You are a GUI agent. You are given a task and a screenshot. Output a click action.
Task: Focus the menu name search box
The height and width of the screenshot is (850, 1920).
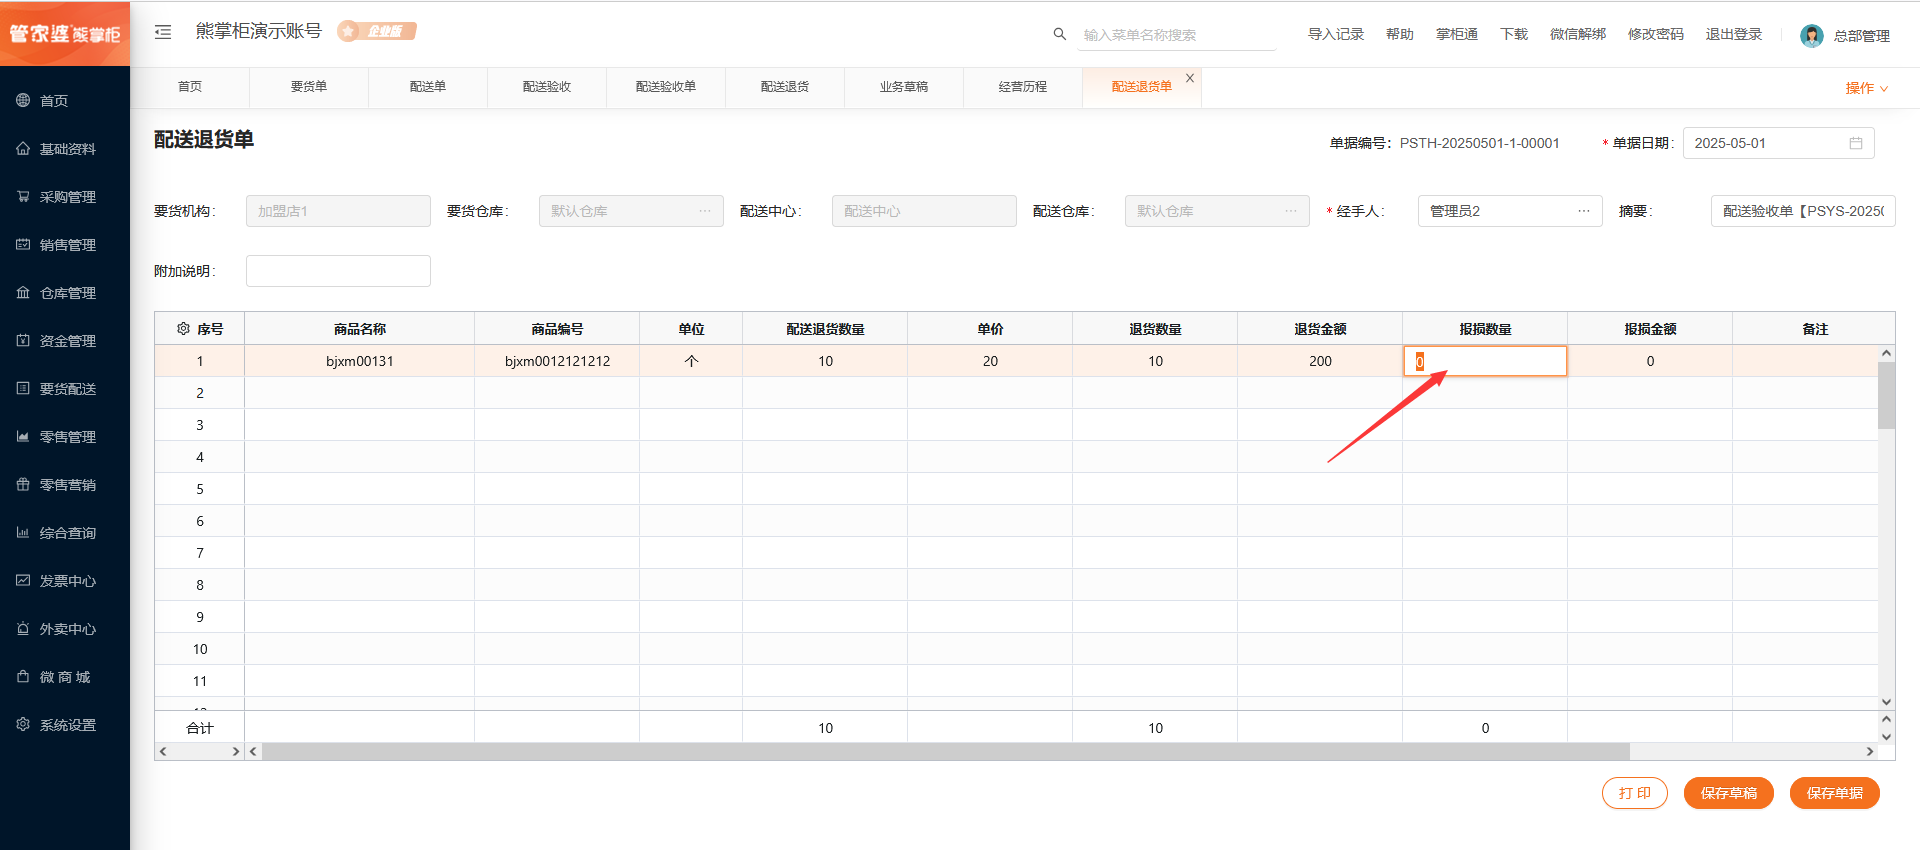[x=1177, y=35]
